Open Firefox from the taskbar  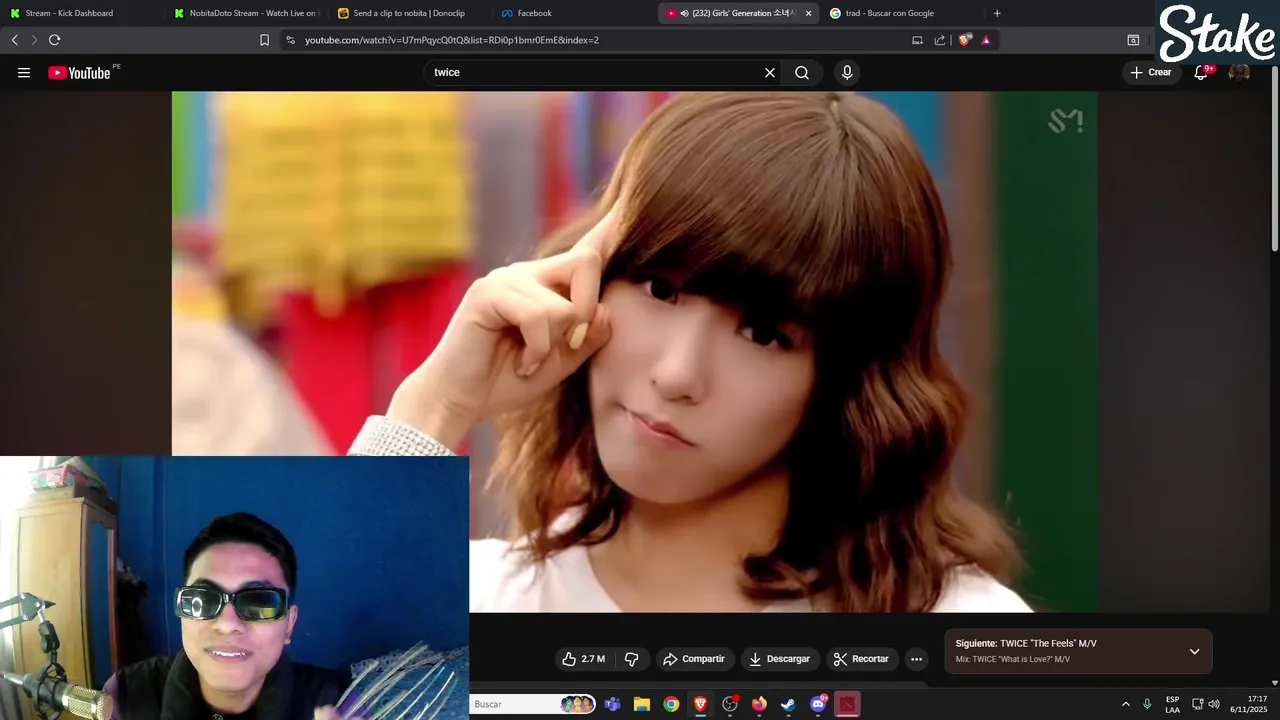[759, 704]
